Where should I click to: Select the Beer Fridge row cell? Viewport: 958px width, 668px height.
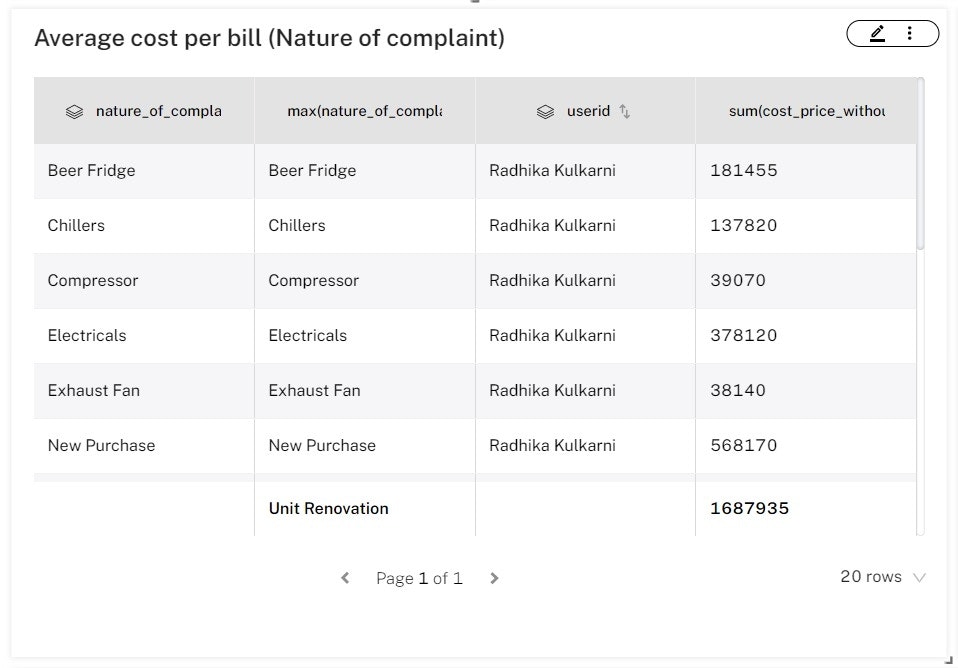coord(92,170)
